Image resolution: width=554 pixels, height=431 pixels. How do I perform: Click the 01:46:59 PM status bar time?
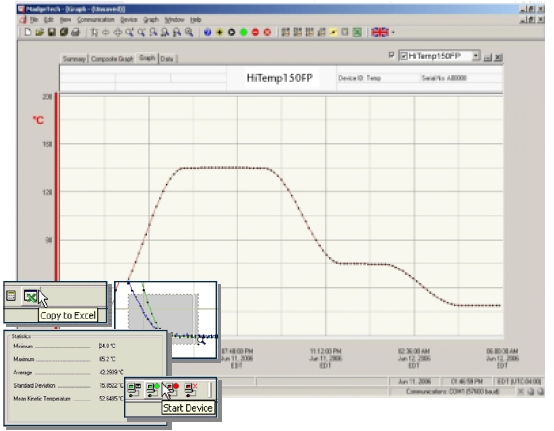click(467, 382)
